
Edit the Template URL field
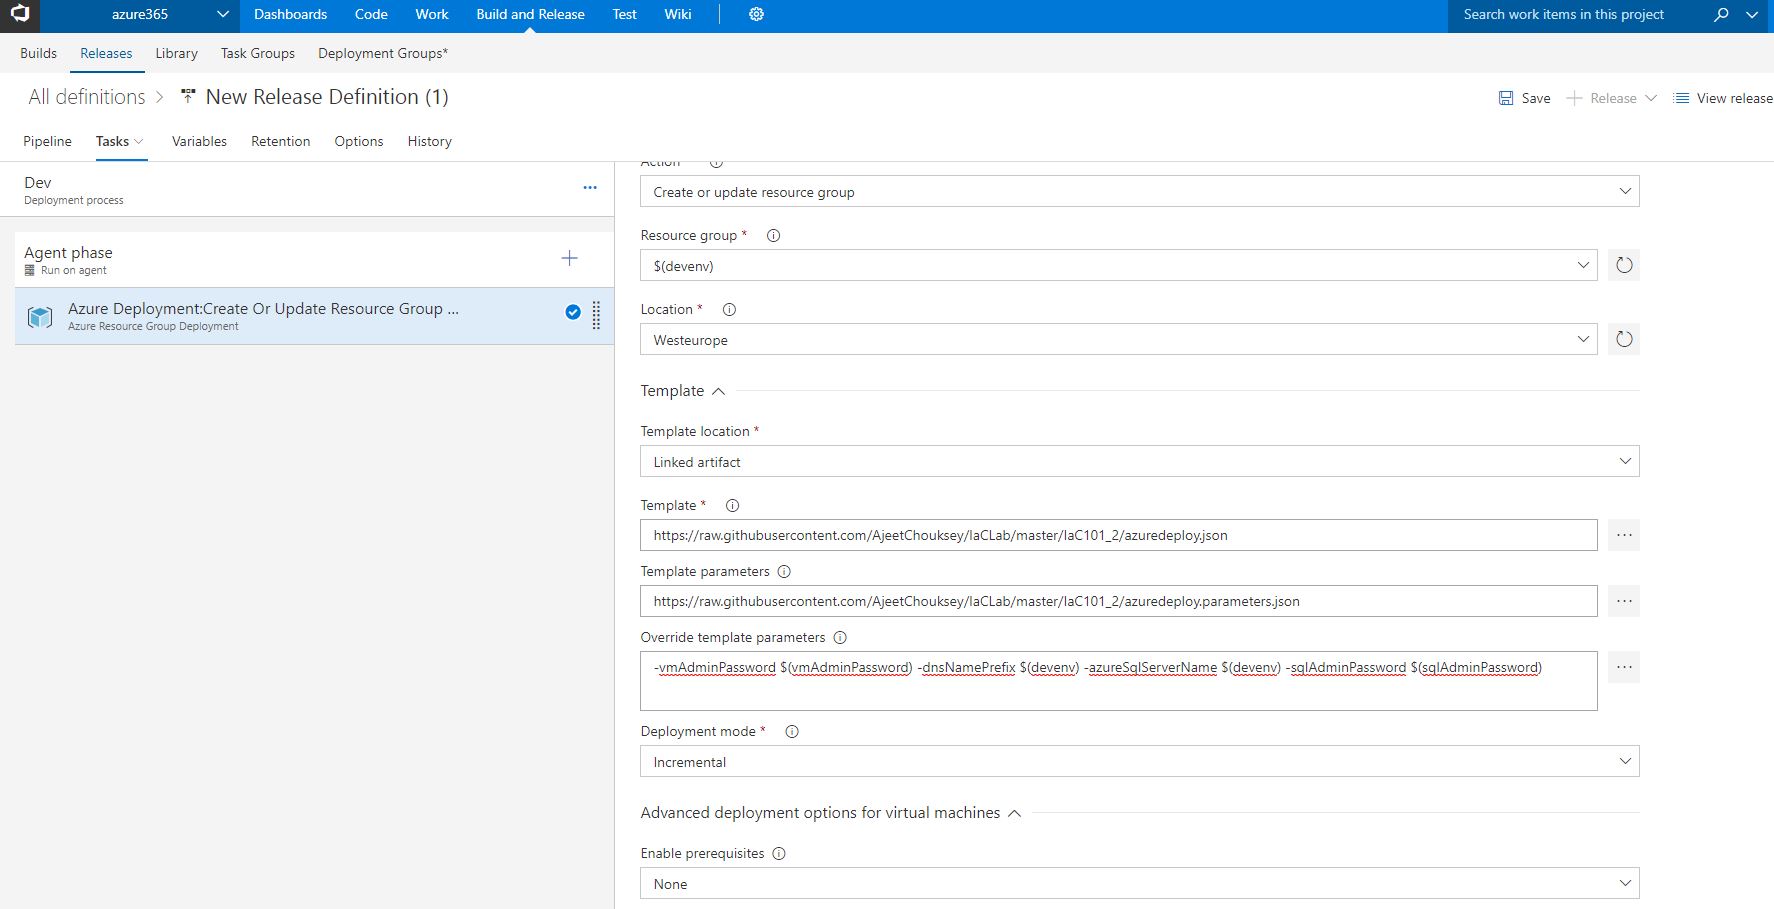click(x=1118, y=535)
